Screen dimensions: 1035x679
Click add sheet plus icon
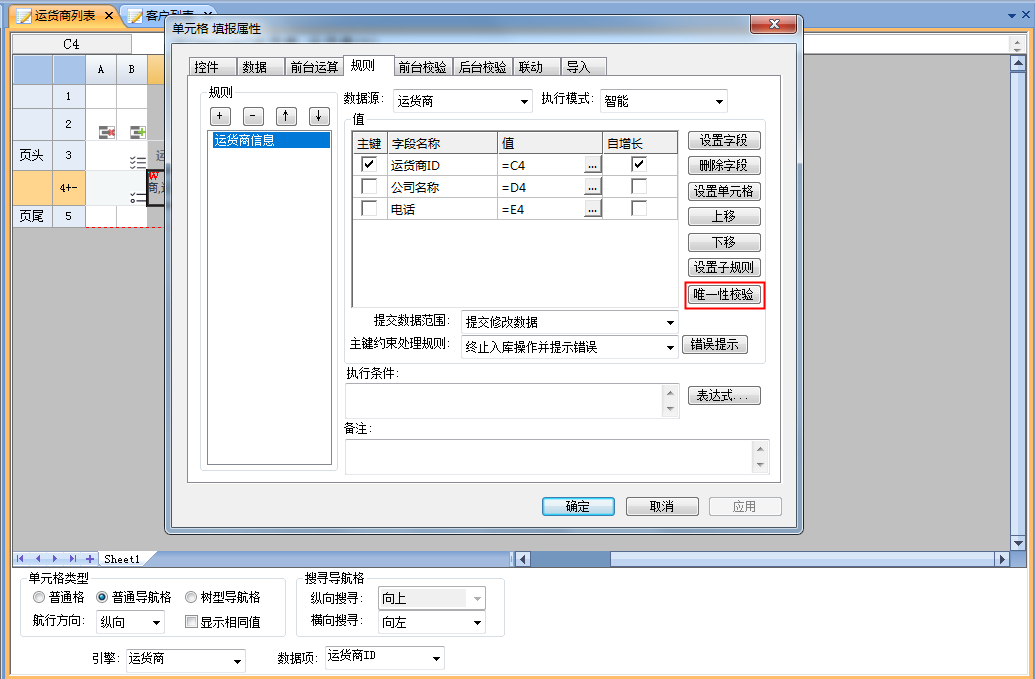[90, 559]
